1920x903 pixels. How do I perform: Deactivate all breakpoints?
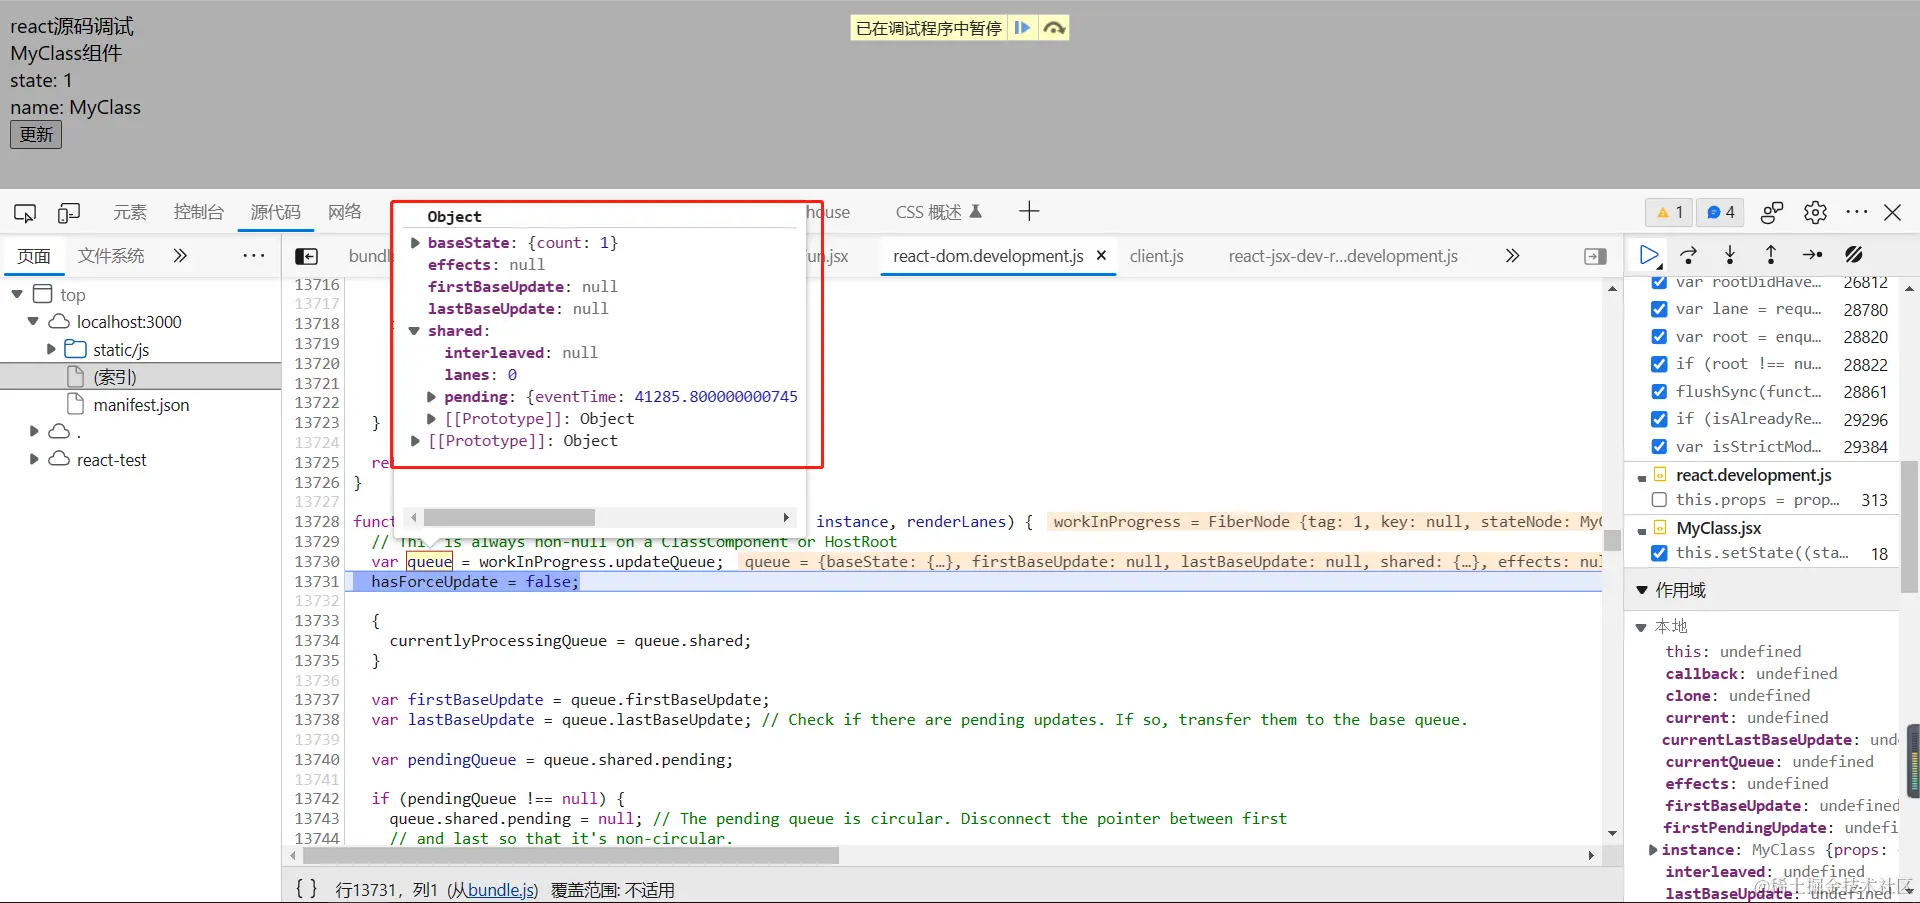(x=1854, y=255)
